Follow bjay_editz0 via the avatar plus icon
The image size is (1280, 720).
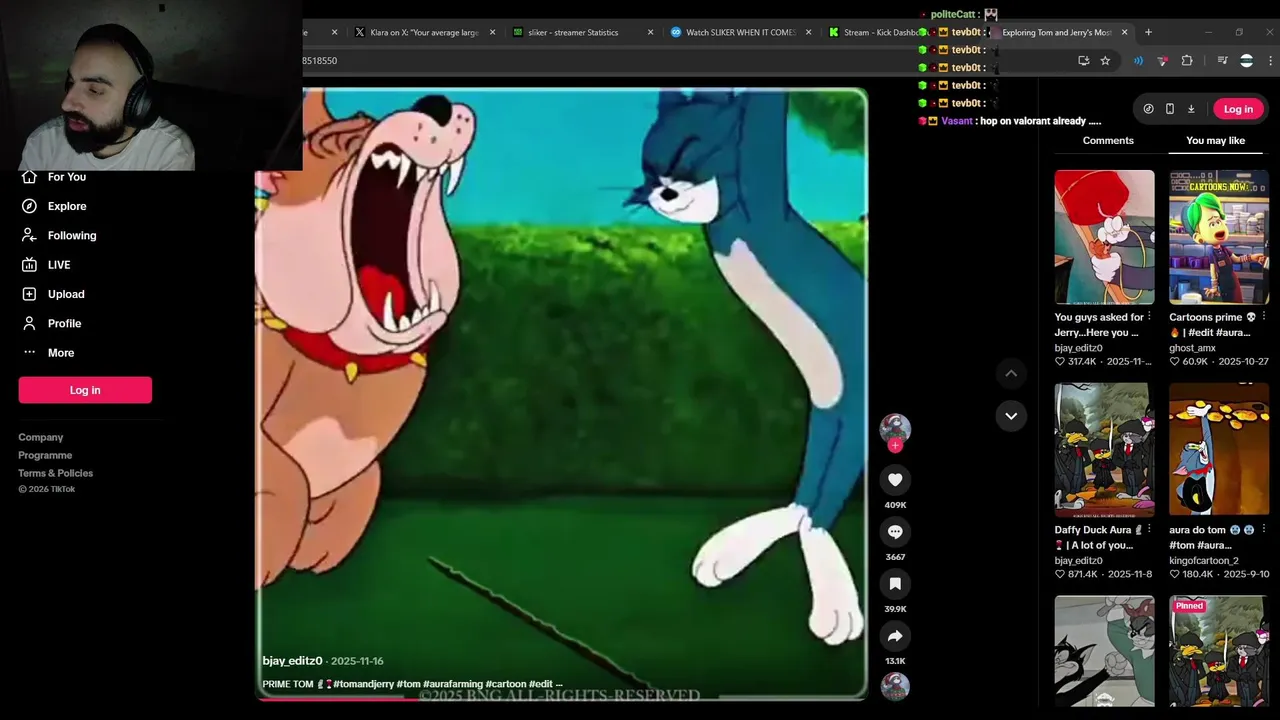click(895, 446)
